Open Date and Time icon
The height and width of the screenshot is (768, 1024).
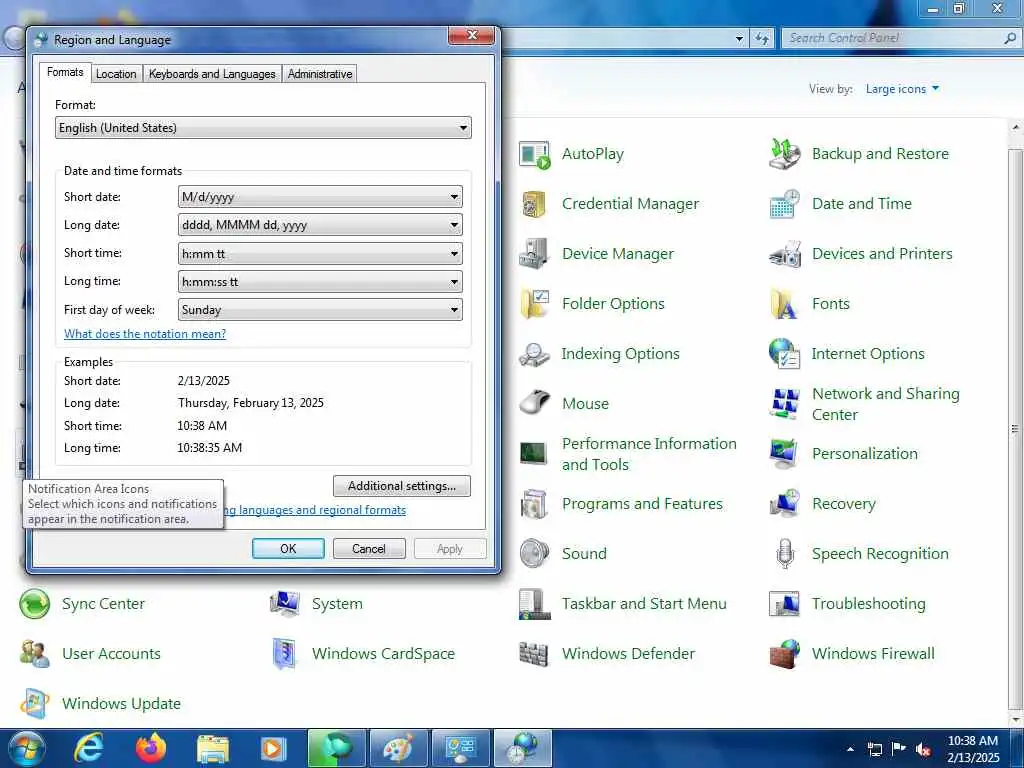784,204
